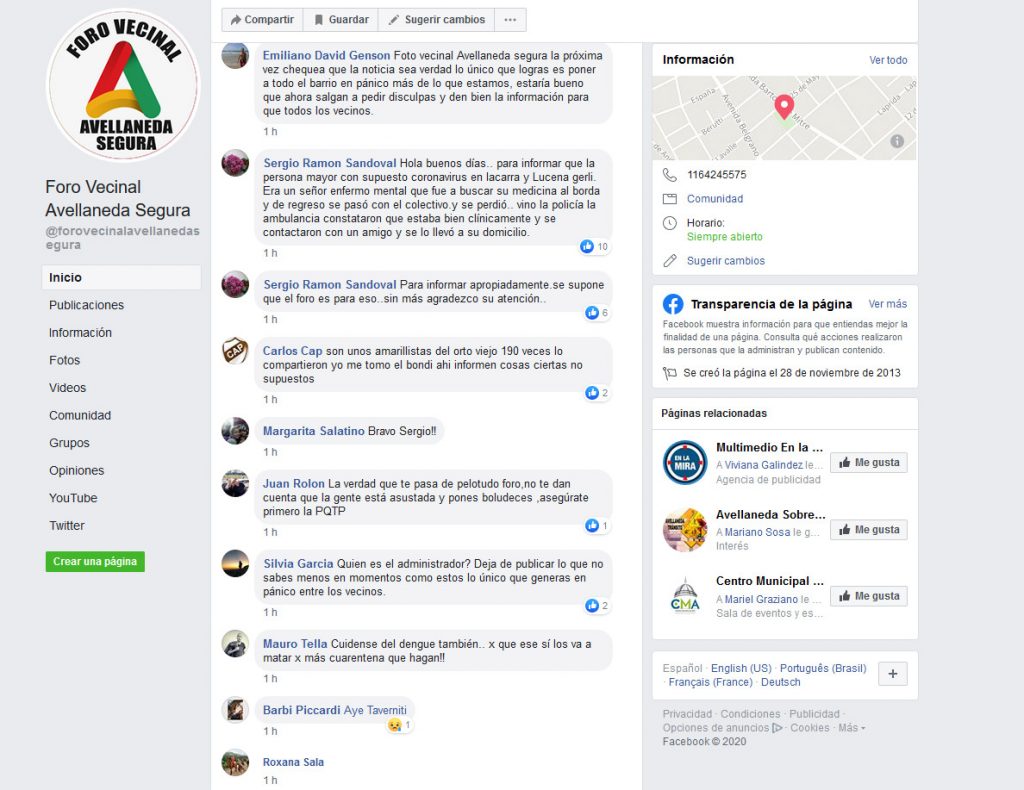
Task: Like the Multimedio En la page
Action: pyautogui.click(x=869, y=462)
